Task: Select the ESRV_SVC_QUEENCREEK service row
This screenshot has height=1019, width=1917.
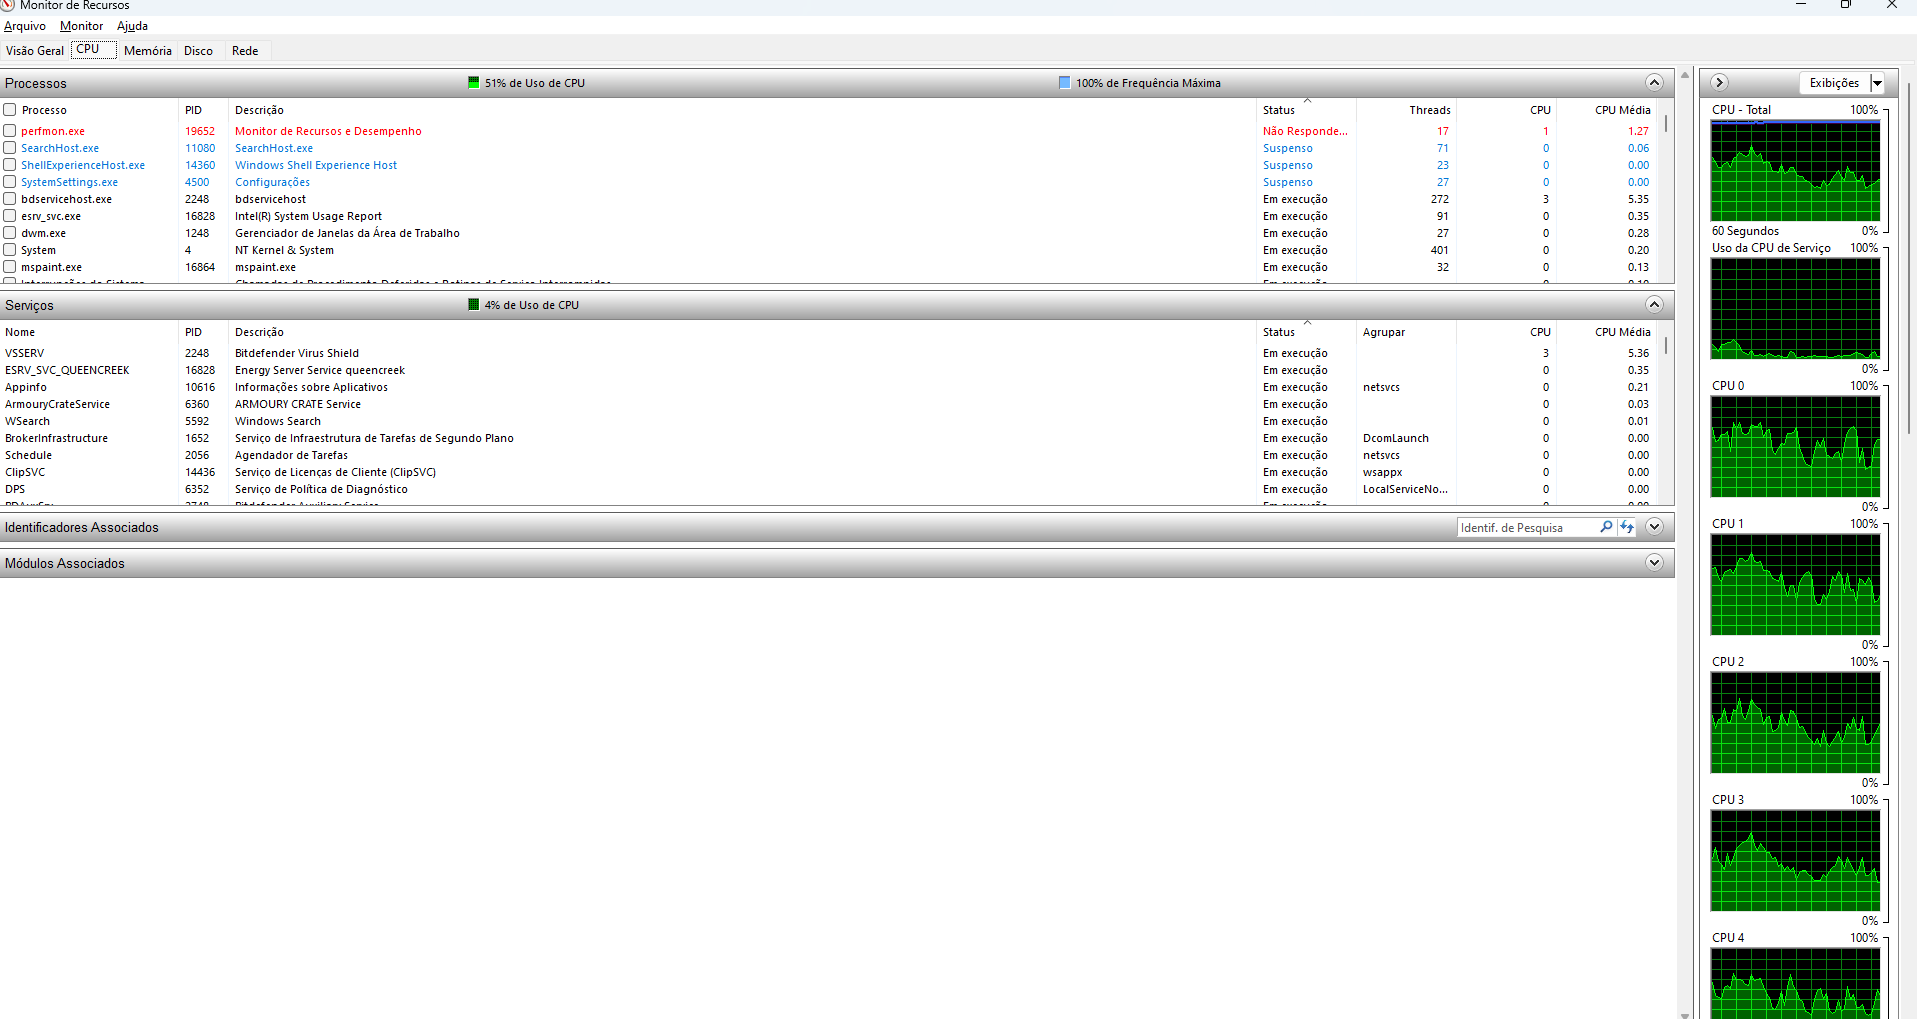Action: click(828, 370)
